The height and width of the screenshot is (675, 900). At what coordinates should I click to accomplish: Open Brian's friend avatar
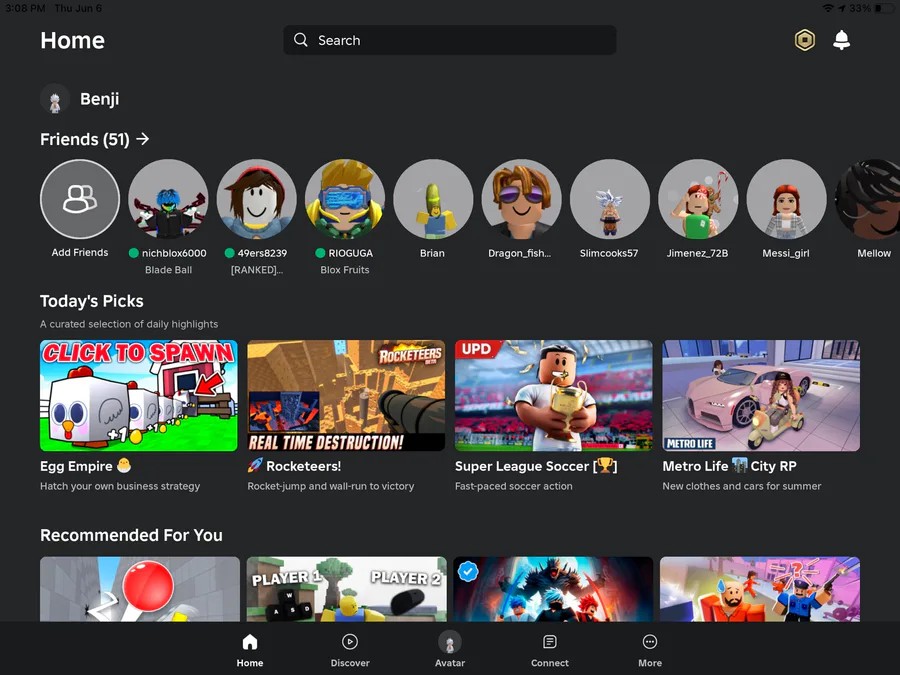coord(433,199)
